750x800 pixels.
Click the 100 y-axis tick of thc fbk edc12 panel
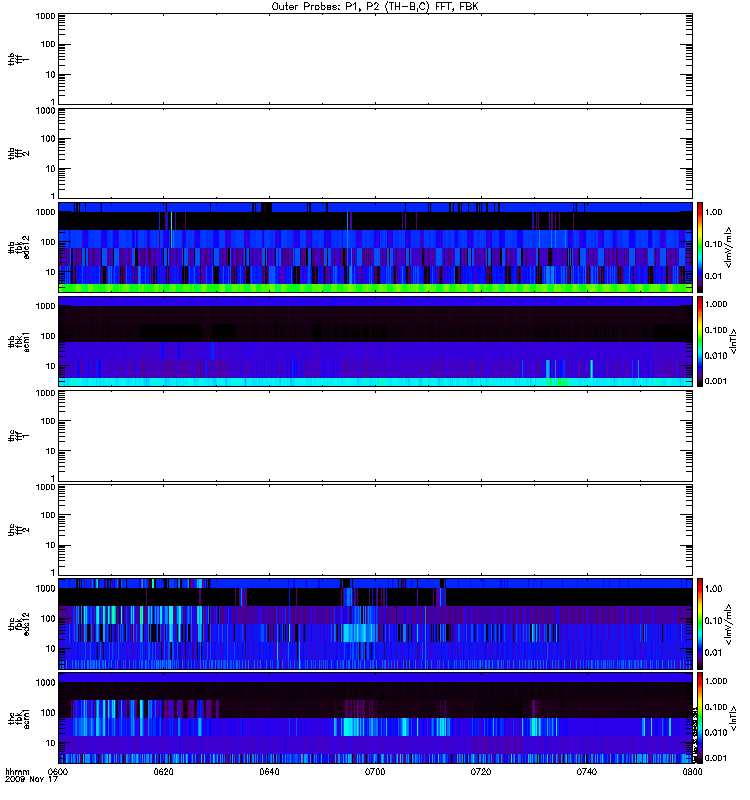pyautogui.click(x=48, y=619)
